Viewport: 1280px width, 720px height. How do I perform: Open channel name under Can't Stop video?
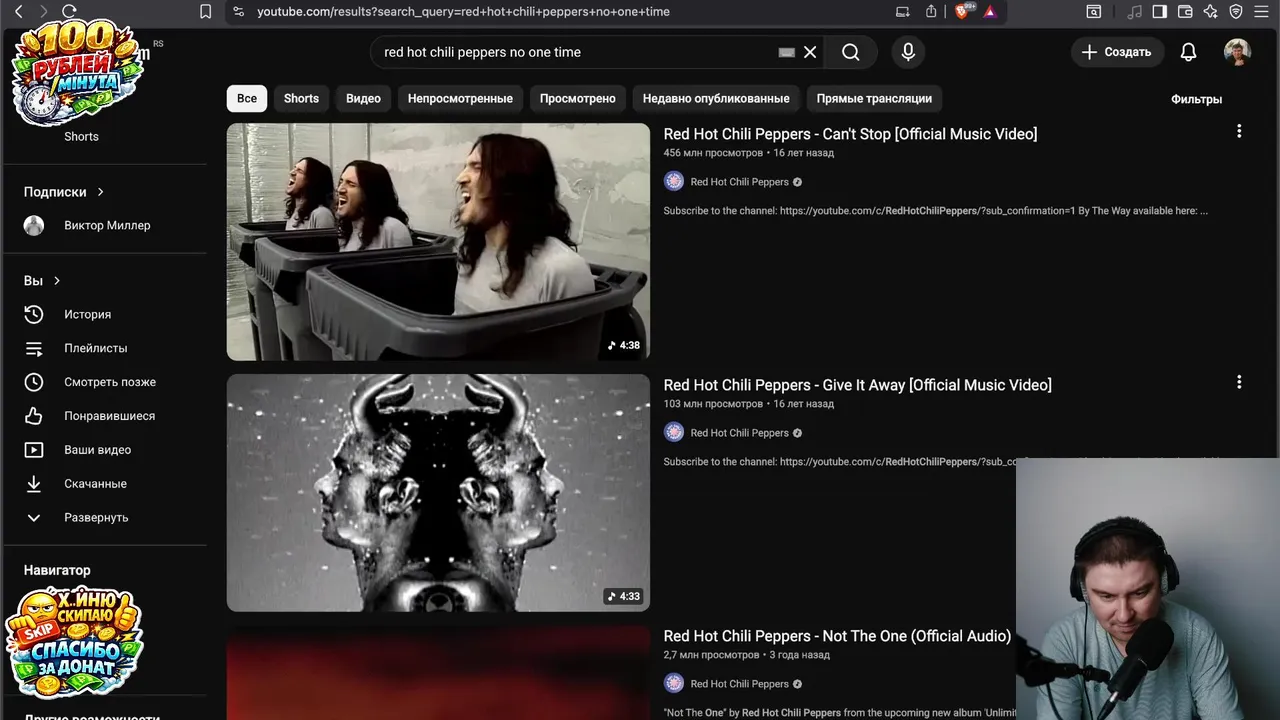pyautogui.click(x=739, y=182)
